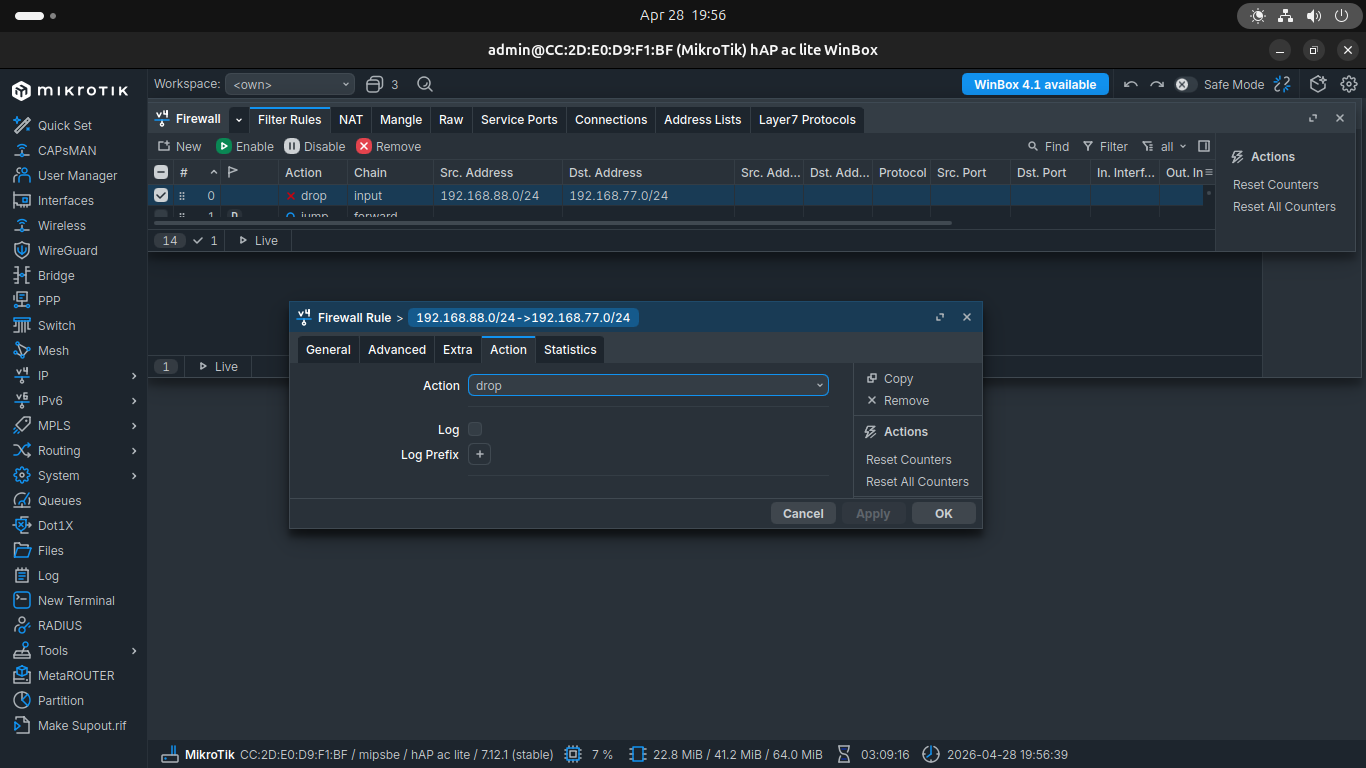Open the General tab in Firewall Rule

[328, 349]
